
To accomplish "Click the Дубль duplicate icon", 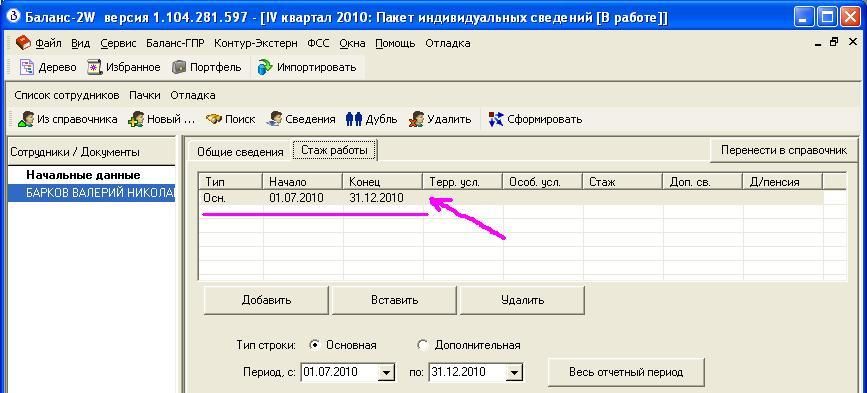I will (x=371, y=119).
